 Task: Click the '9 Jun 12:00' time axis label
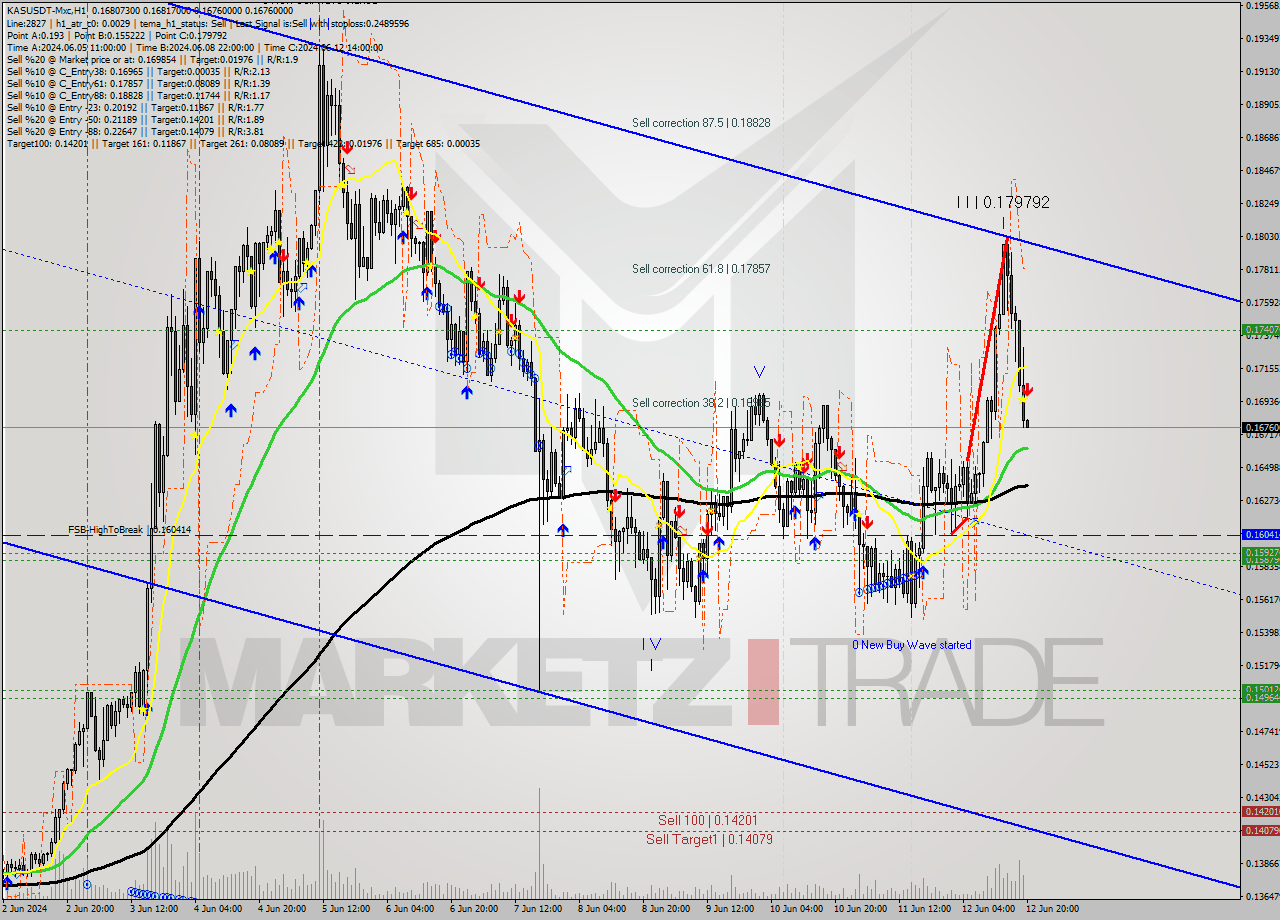pos(730,909)
